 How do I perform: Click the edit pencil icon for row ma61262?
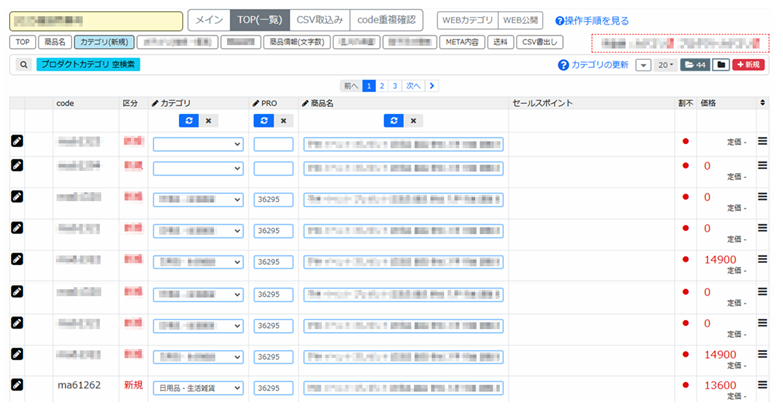tap(17, 385)
